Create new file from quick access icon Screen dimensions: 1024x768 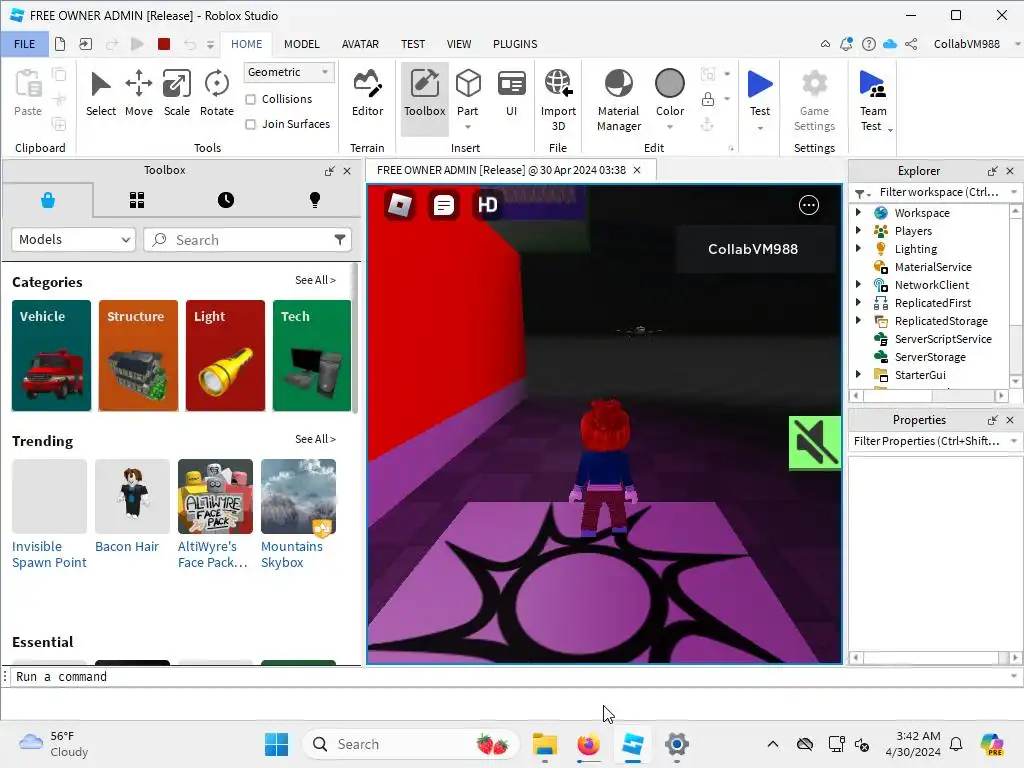coord(60,44)
